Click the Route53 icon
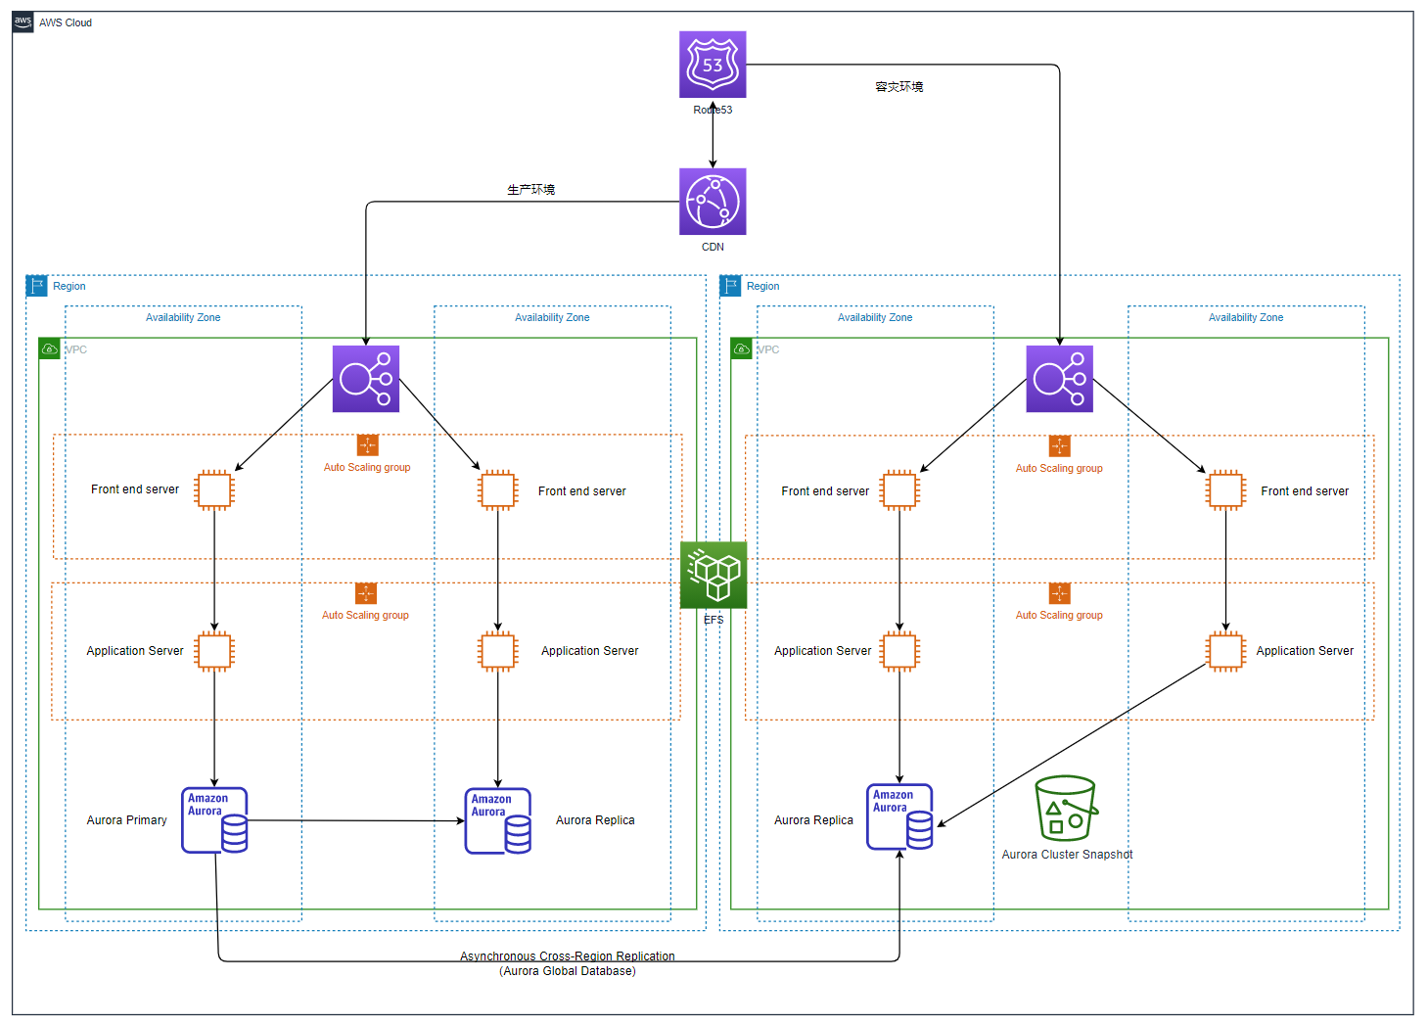This screenshot has width=1424, height=1021. (712, 64)
